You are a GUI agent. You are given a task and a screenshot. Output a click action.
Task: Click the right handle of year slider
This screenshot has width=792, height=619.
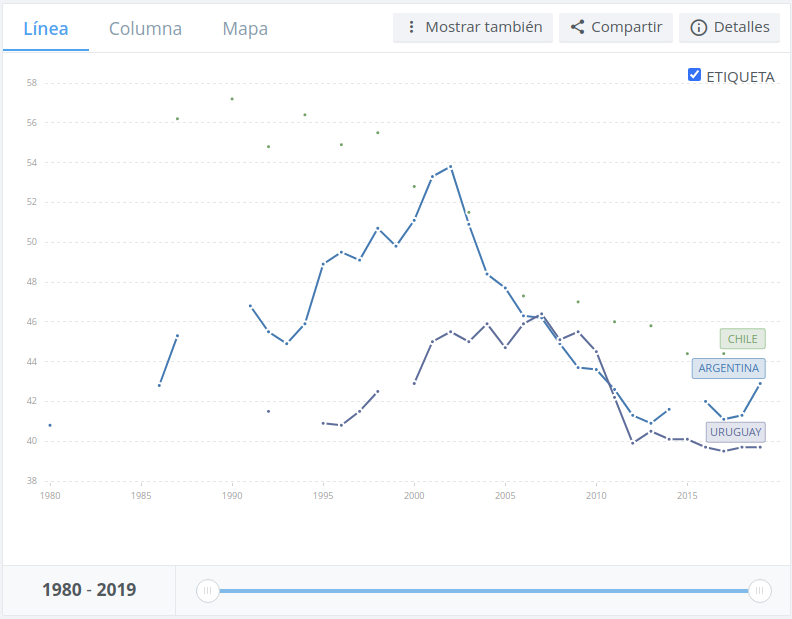click(760, 591)
